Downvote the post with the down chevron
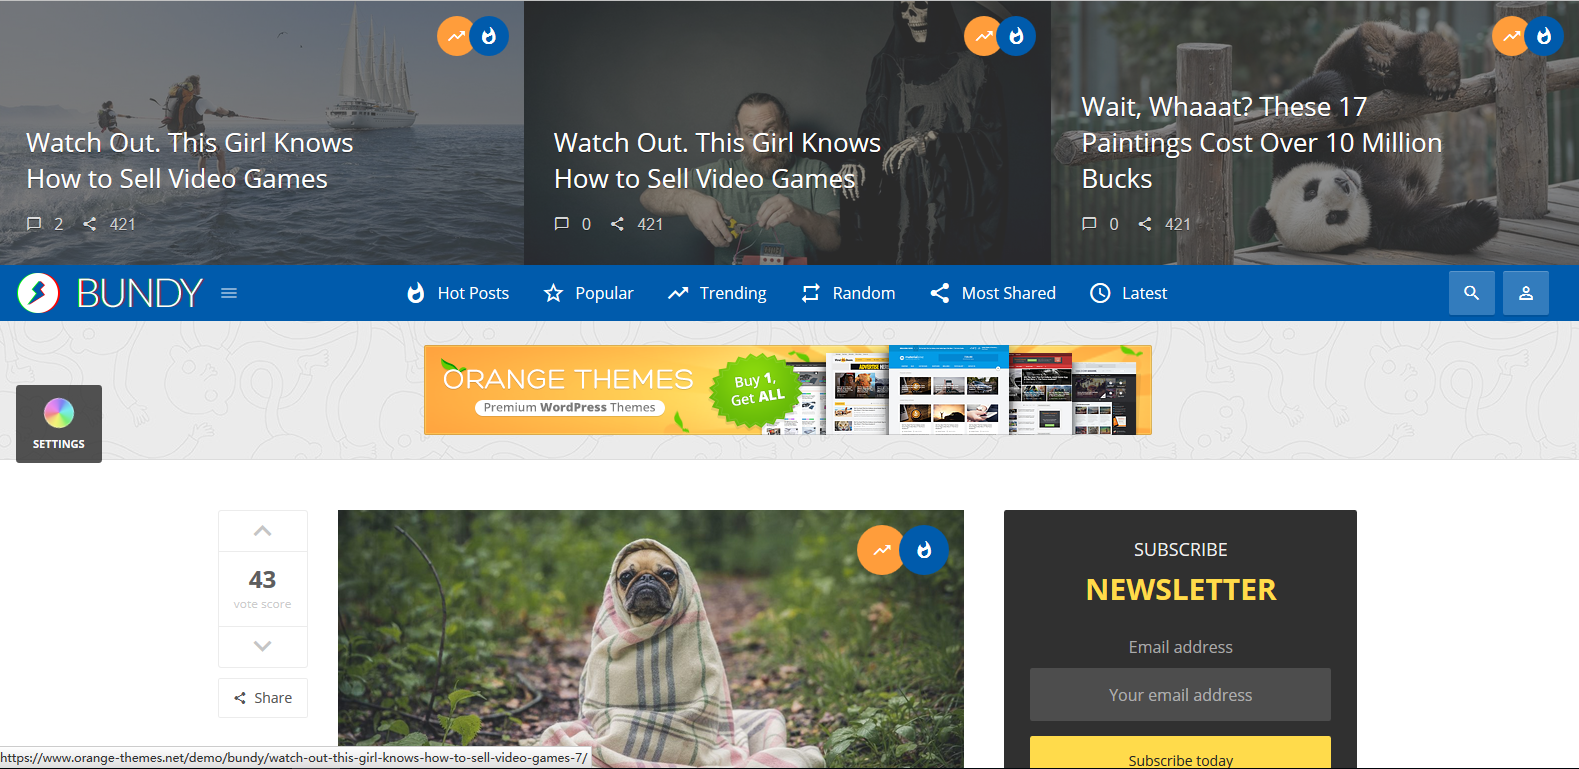This screenshot has height=769, width=1579. click(262, 646)
